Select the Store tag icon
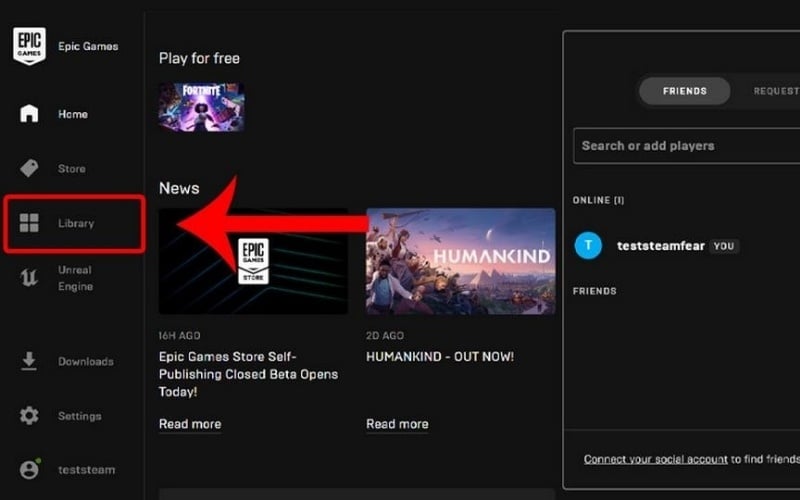 click(29, 168)
